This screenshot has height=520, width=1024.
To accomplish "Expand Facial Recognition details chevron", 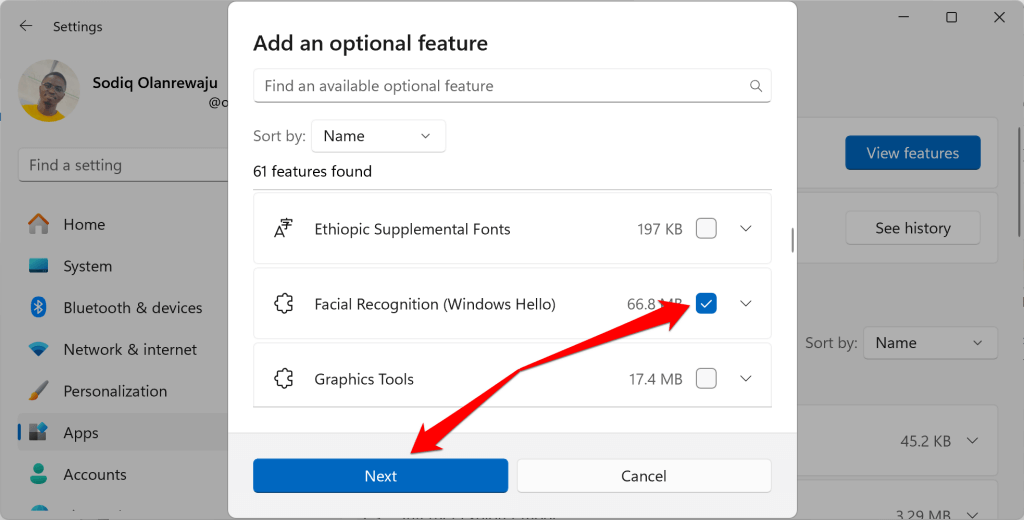I will pyautogui.click(x=745, y=304).
